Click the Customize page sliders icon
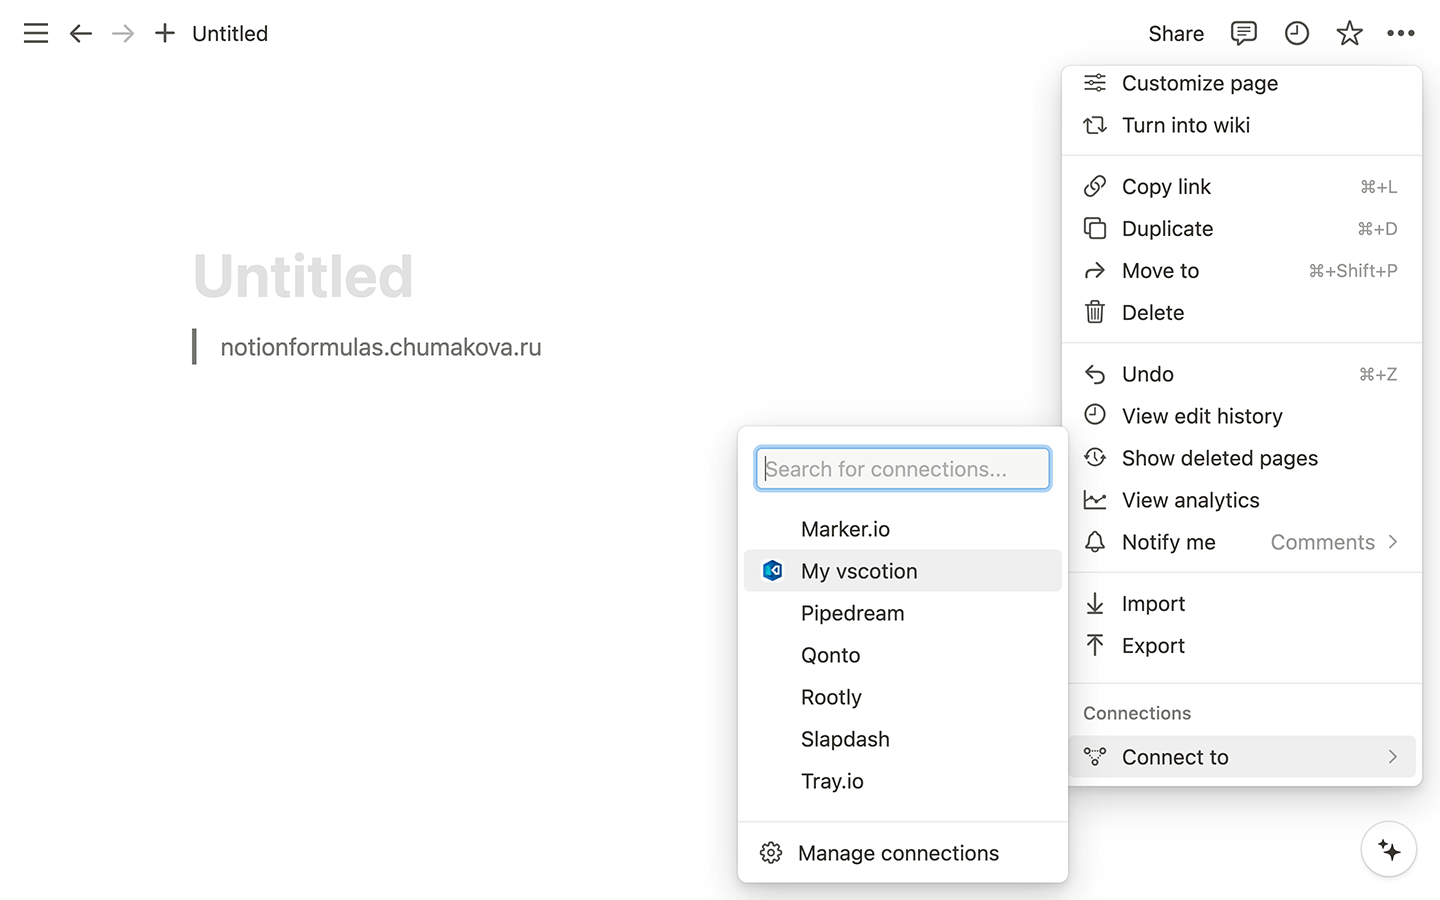The image size is (1440, 900). (x=1095, y=83)
